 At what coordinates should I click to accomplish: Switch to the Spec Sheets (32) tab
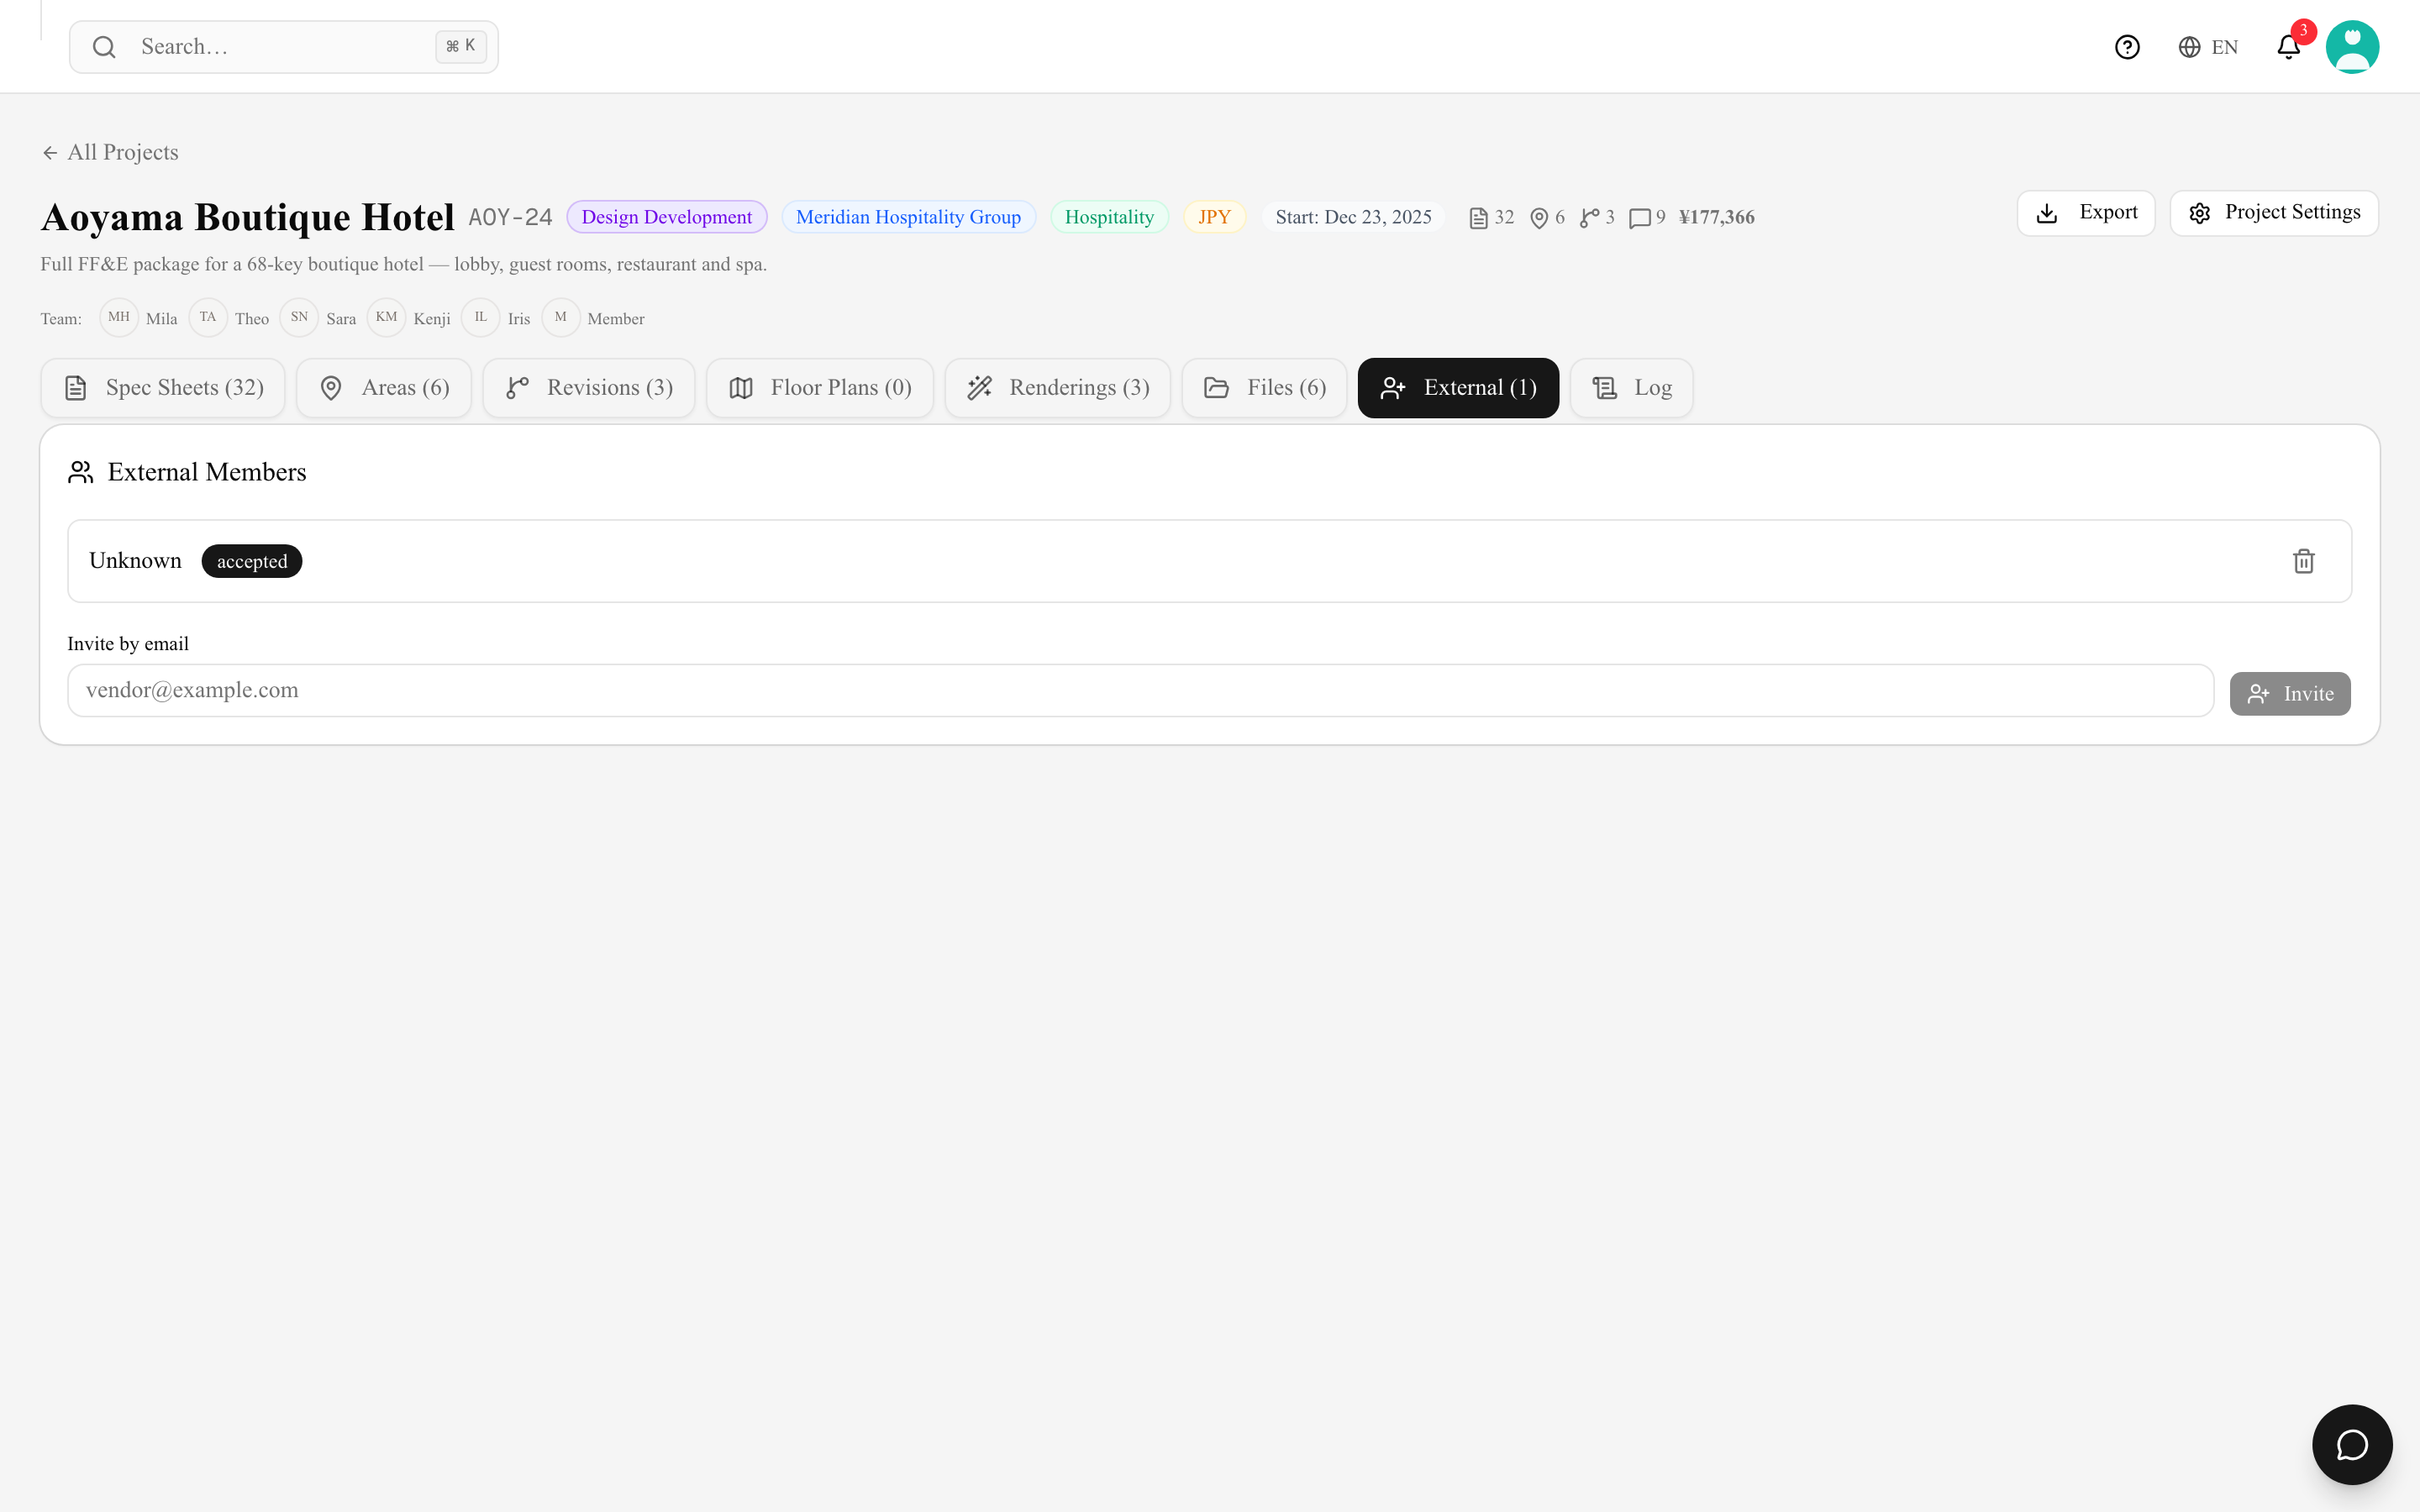tap(163, 388)
